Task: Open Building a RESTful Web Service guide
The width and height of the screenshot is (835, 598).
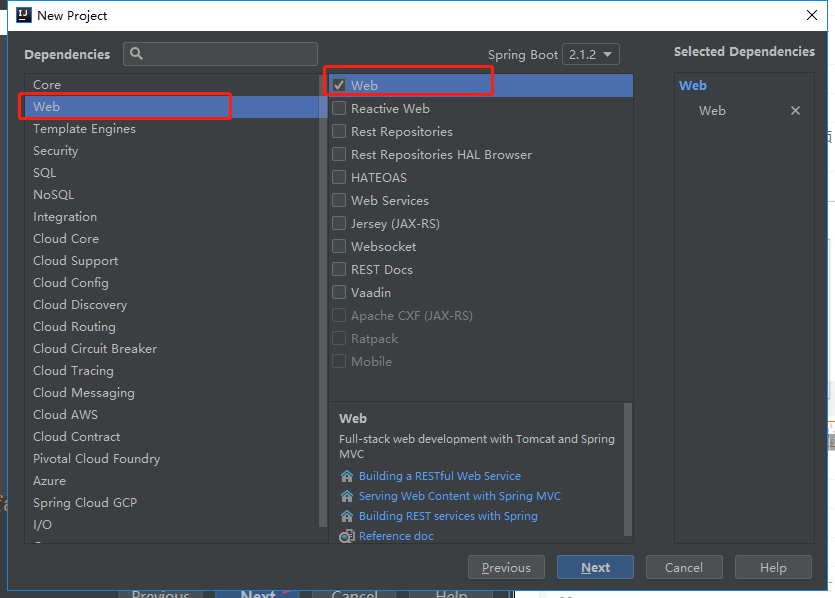Action: [x=439, y=476]
